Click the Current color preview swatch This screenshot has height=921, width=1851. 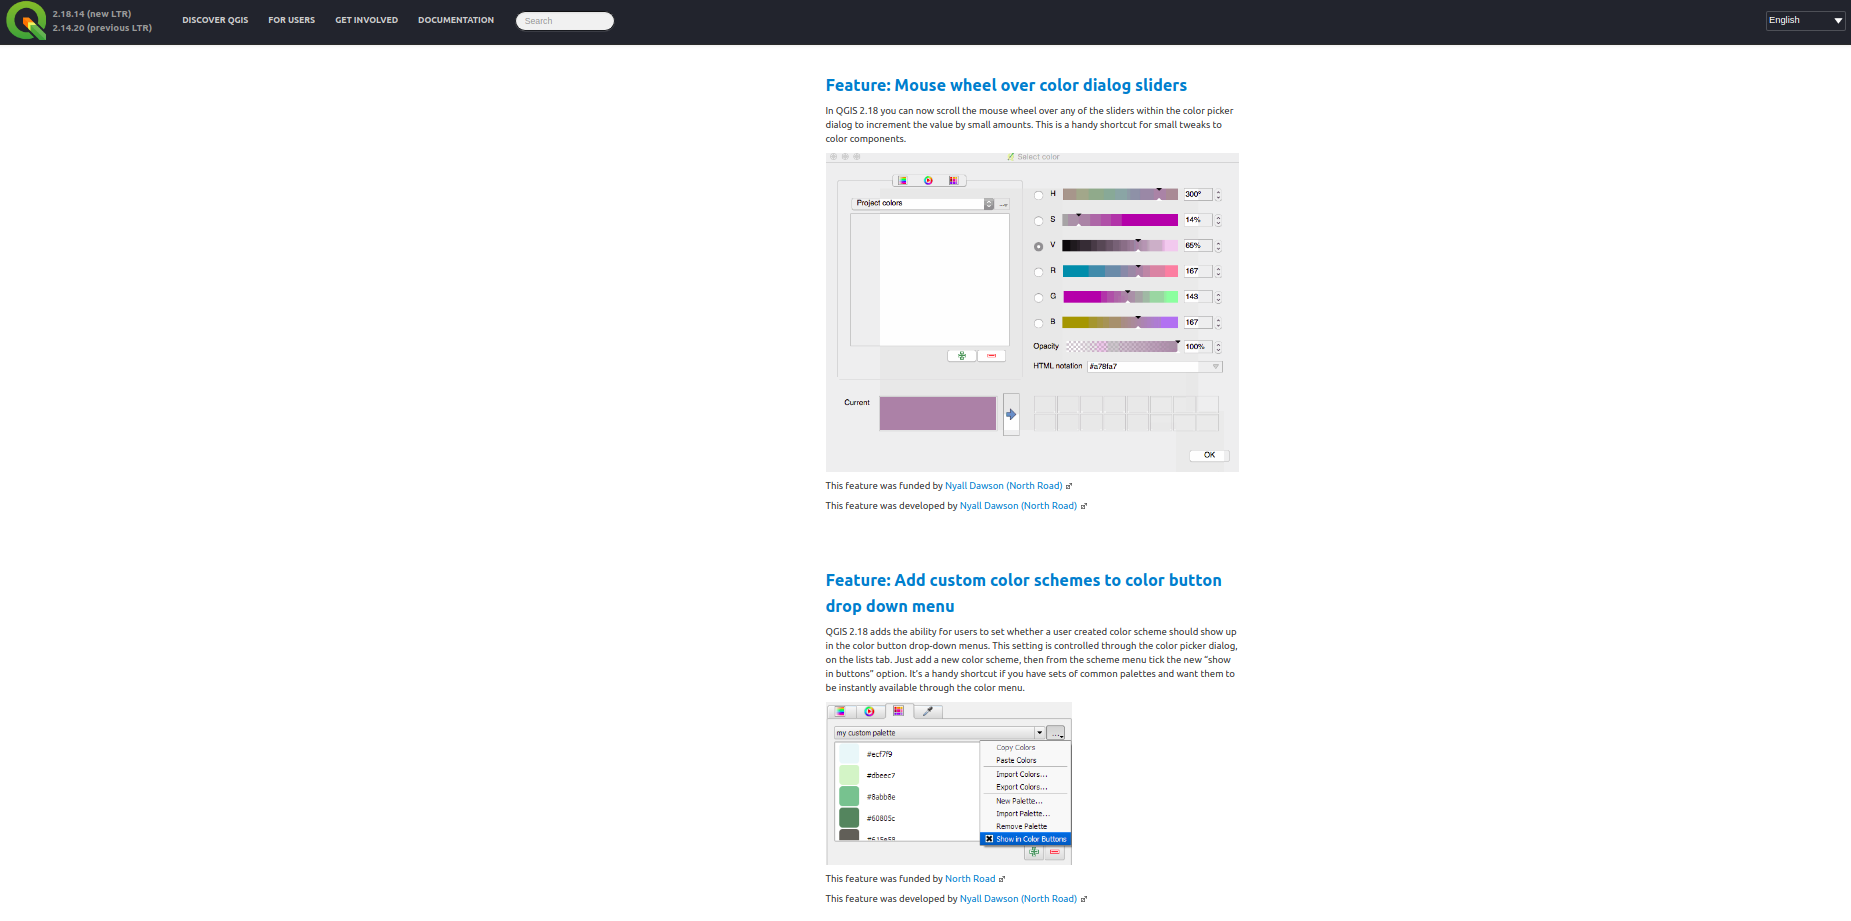click(938, 414)
